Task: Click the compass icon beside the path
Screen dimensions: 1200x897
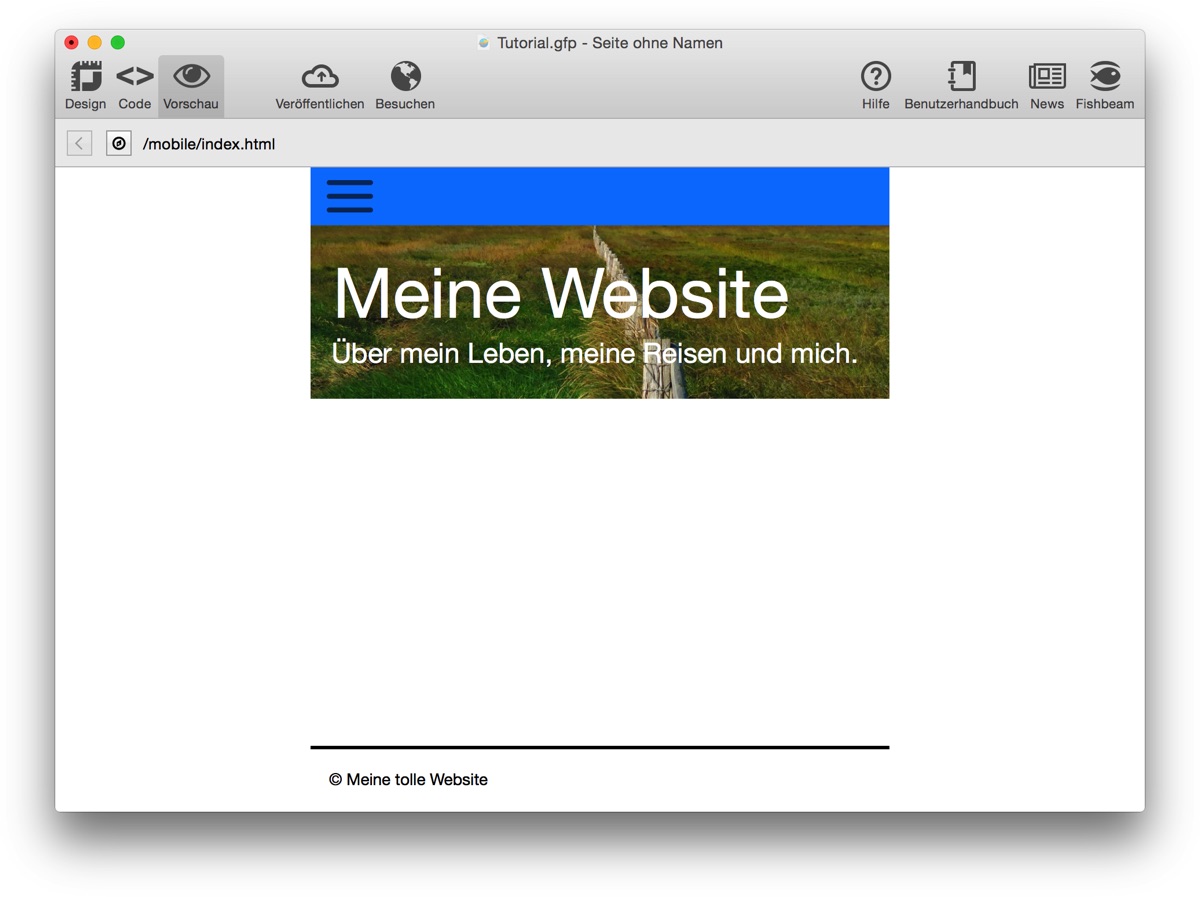Action: click(x=119, y=144)
